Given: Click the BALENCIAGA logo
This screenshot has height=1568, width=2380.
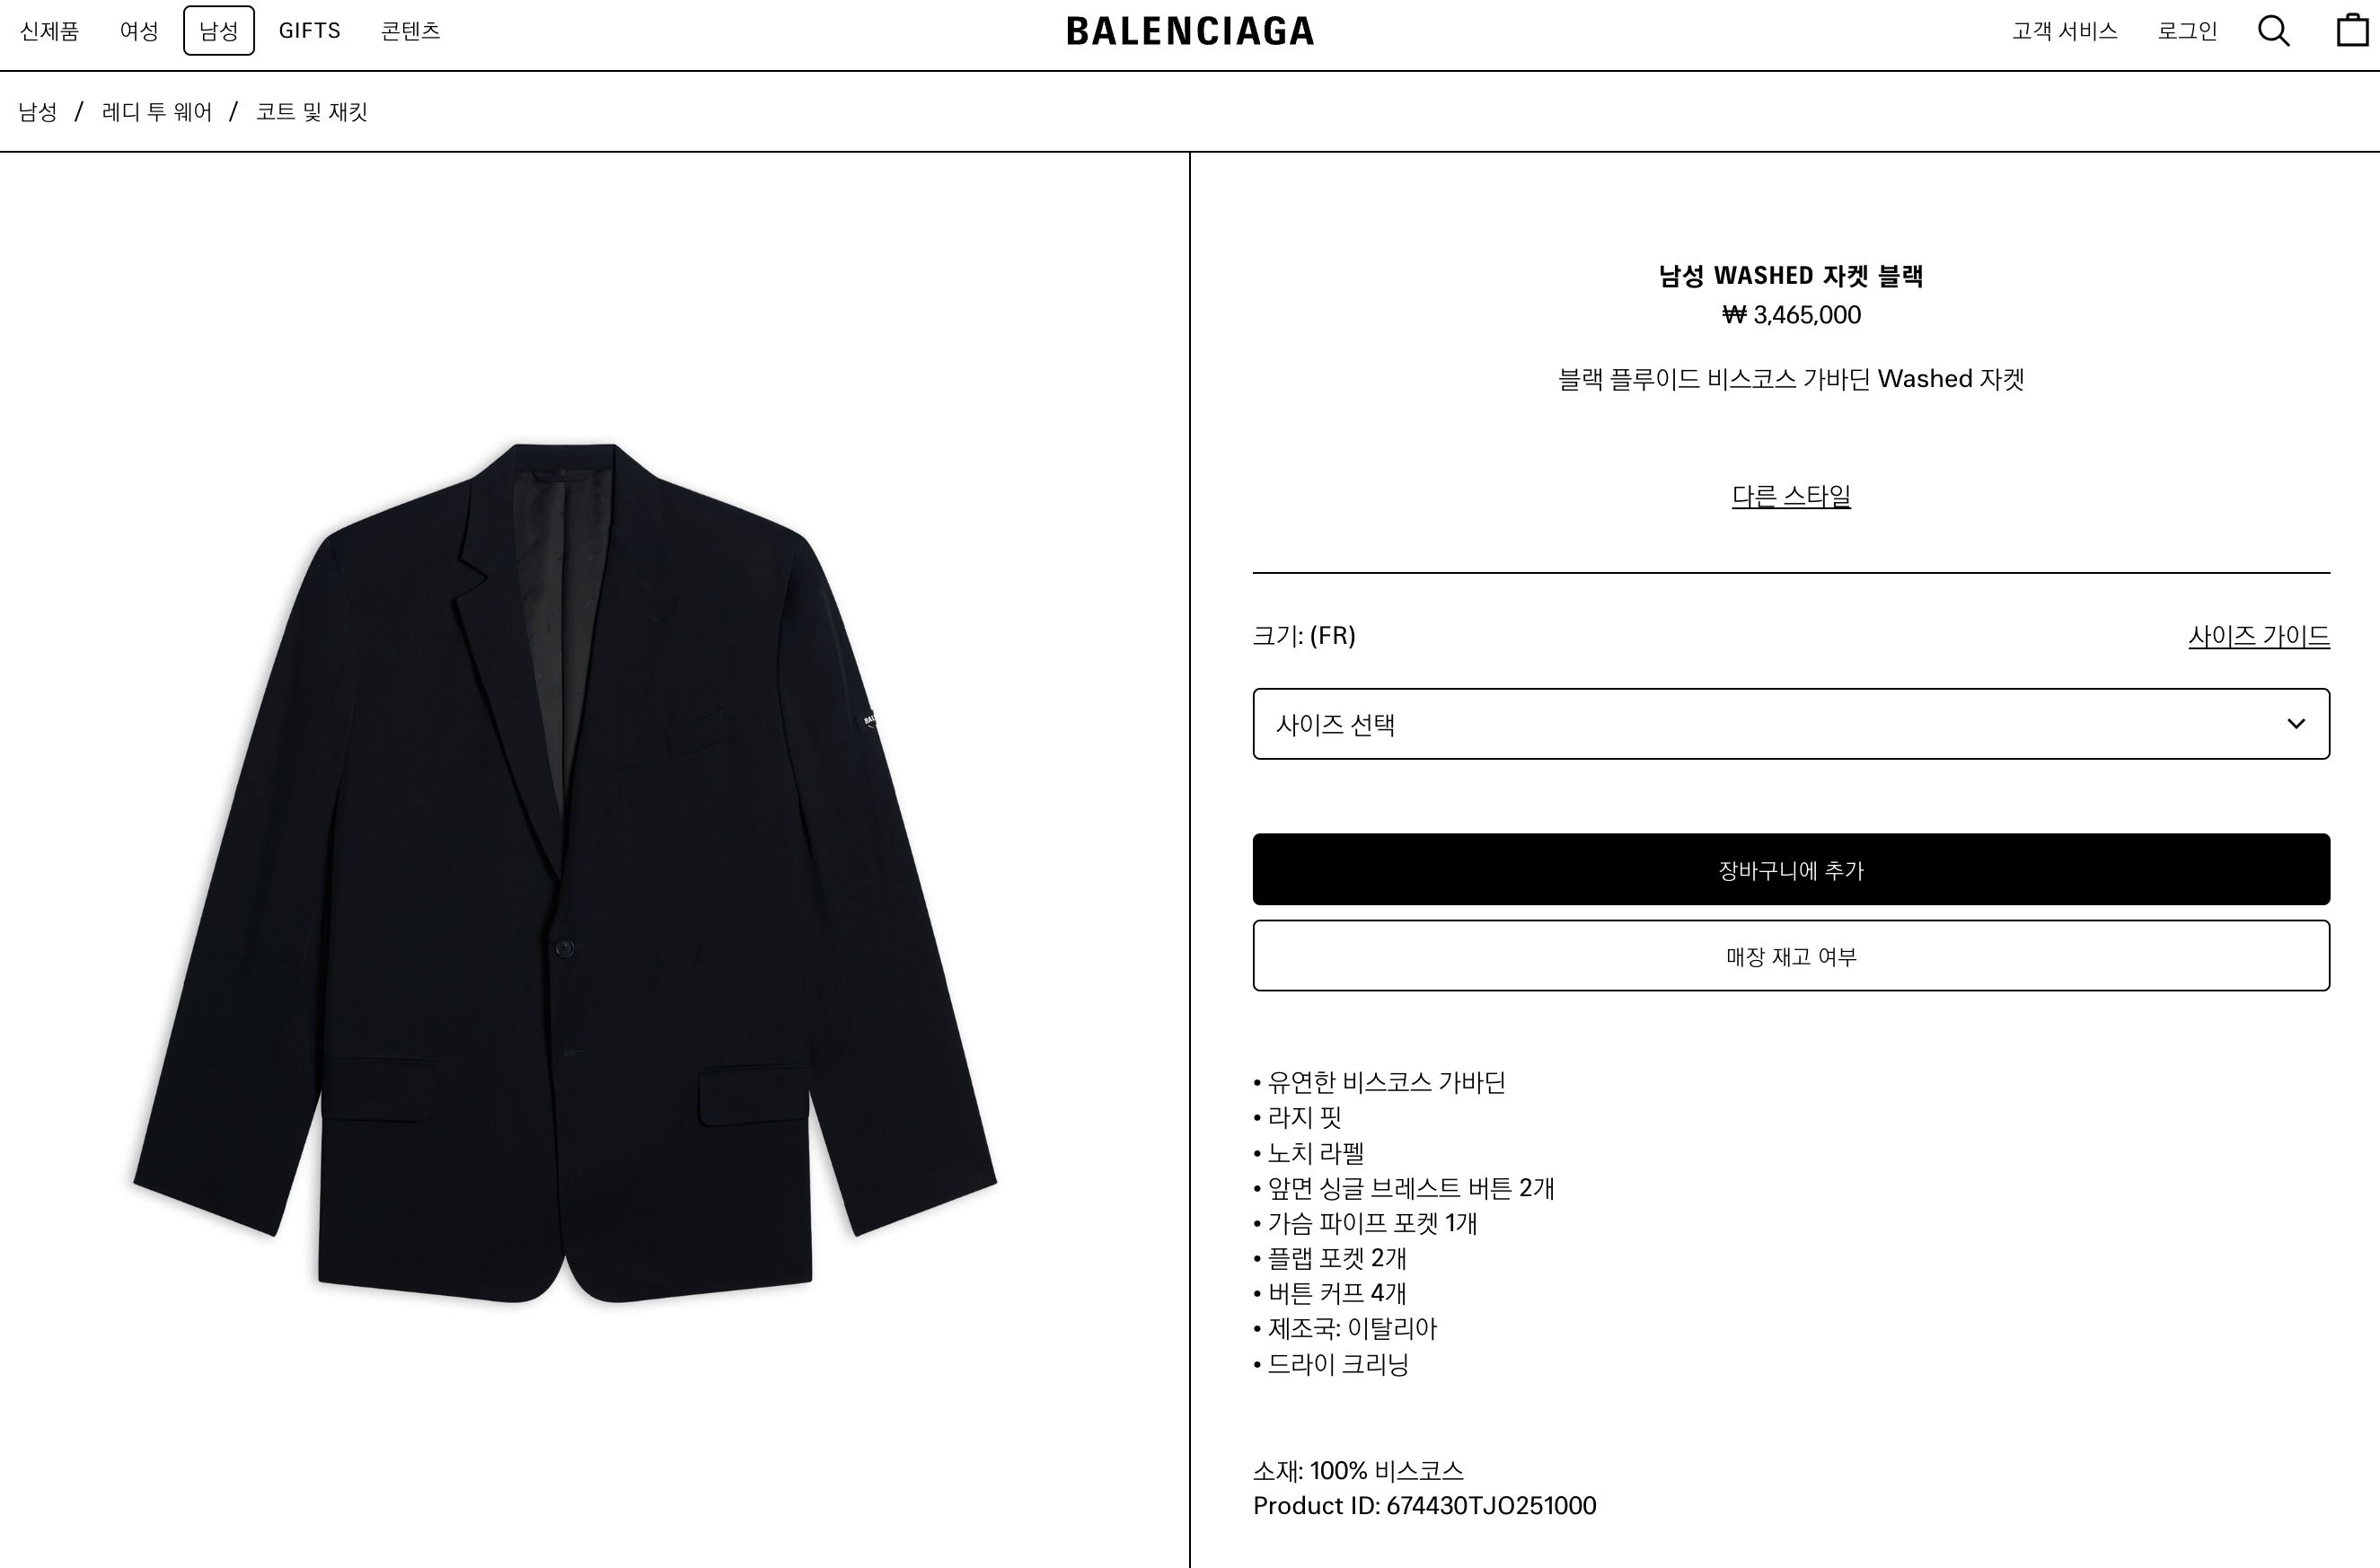Looking at the screenshot, I should click(x=1190, y=31).
